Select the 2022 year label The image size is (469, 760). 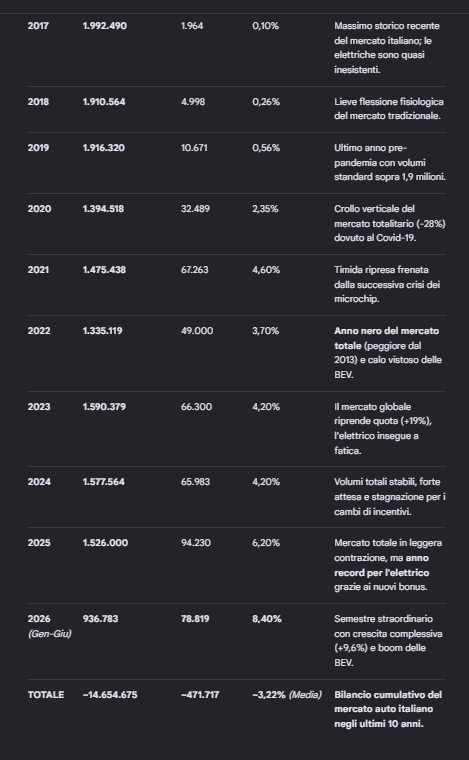(39, 331)
